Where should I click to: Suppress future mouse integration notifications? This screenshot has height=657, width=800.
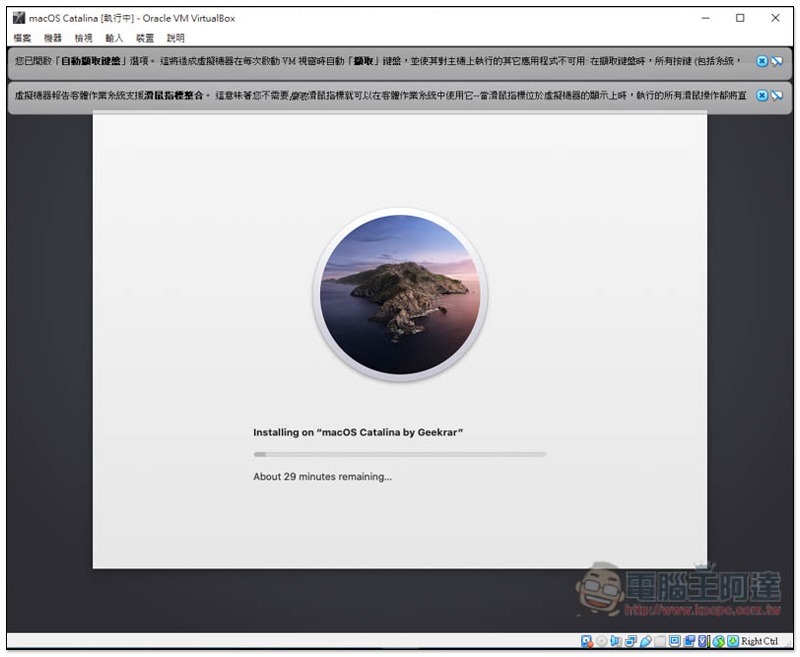click(x=777, y=95)
